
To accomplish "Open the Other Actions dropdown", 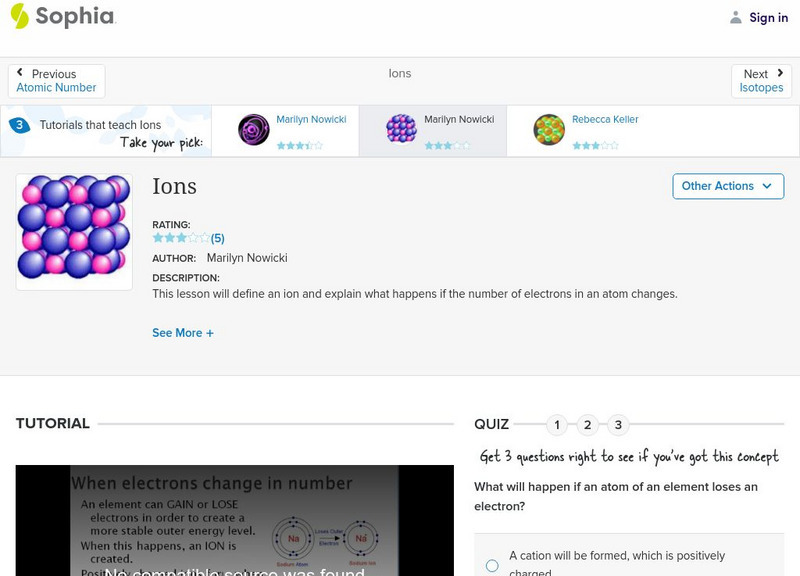I will tap(727, 186).
